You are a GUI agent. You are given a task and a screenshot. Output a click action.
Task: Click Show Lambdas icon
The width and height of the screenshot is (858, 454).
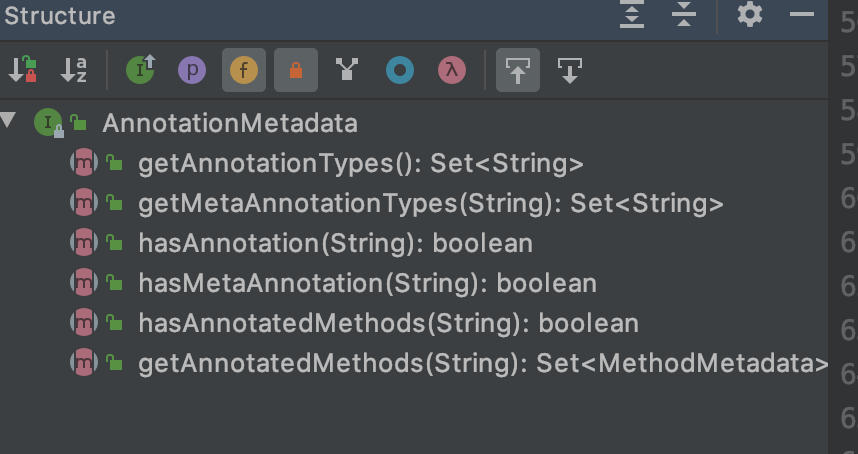(452, 70)
